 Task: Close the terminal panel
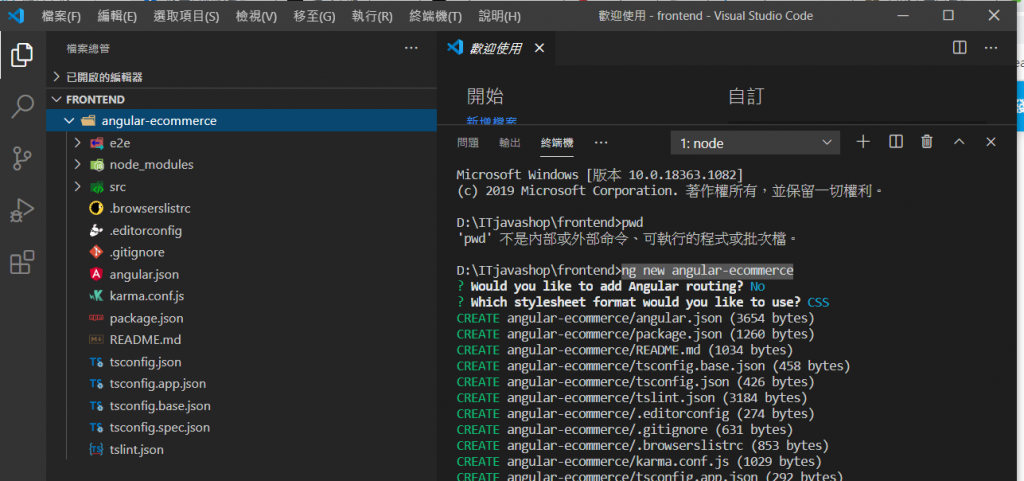click(x=991, y=142)
